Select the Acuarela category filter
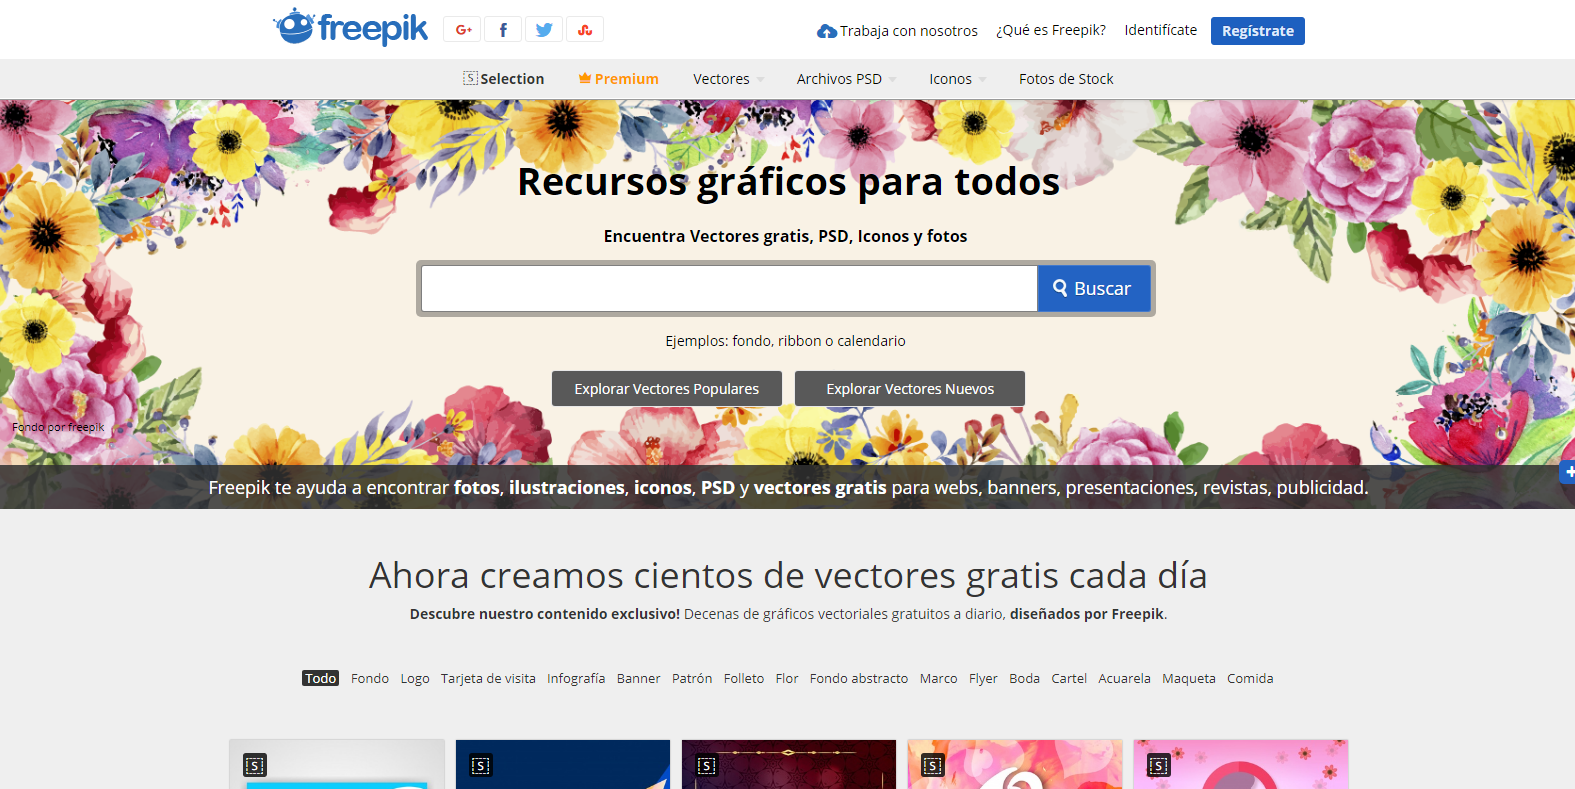 tap(1124, 678)
